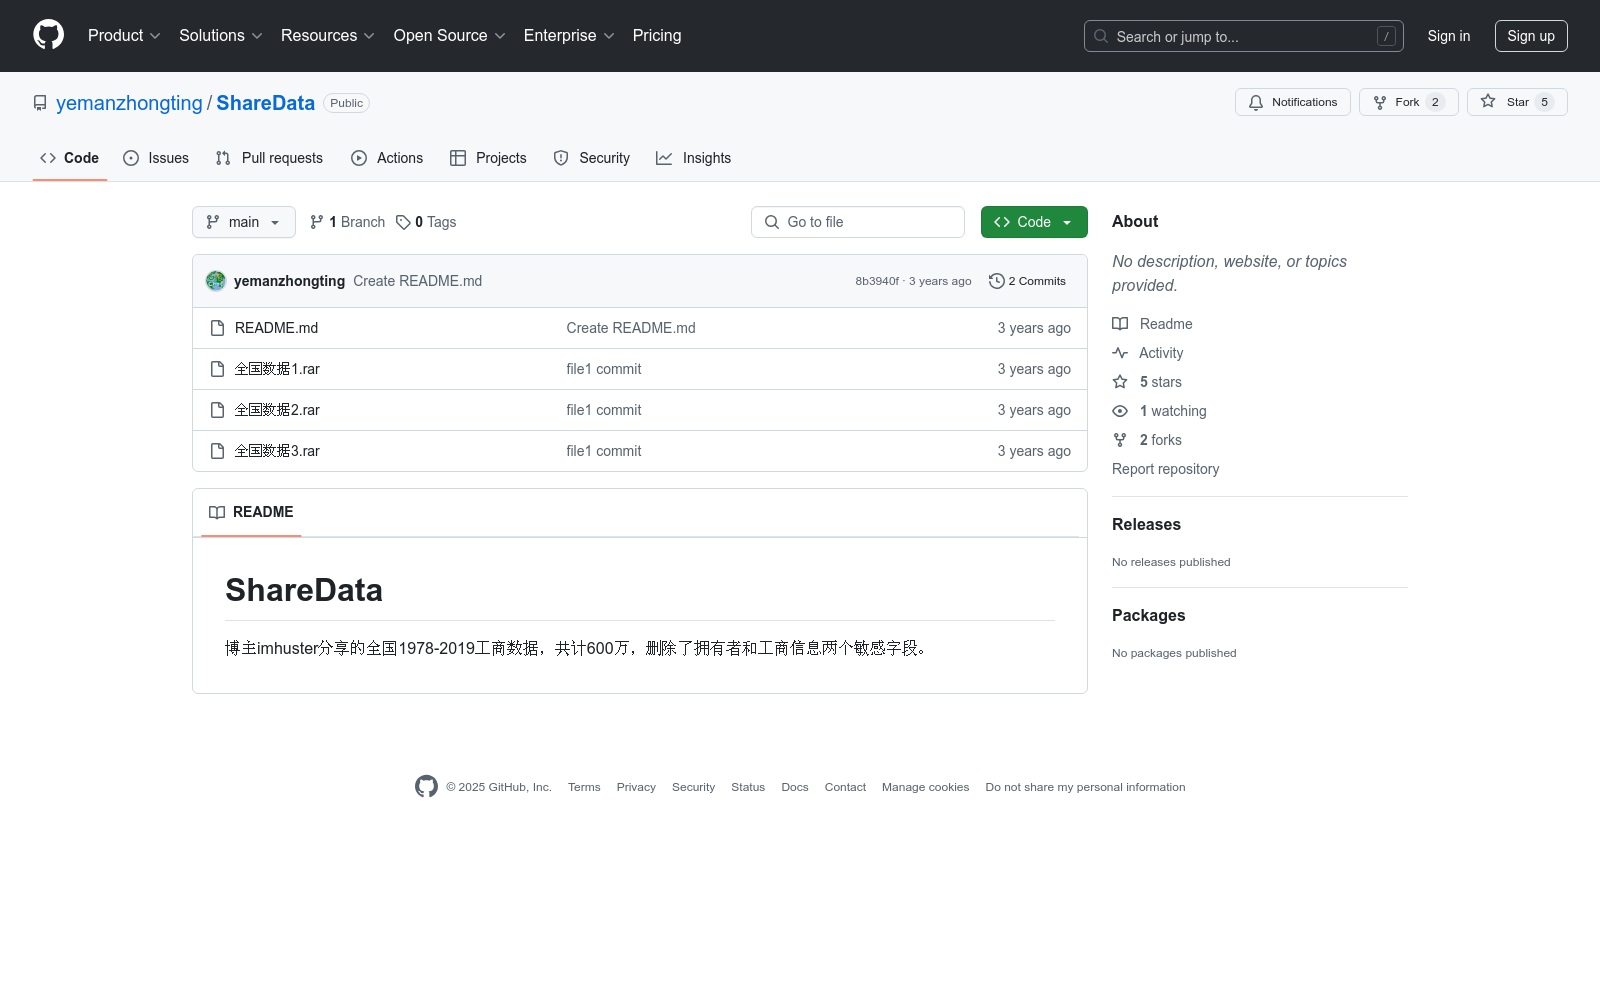
Task: Expand the Open Source menu
Action: [x=450, y=35]
